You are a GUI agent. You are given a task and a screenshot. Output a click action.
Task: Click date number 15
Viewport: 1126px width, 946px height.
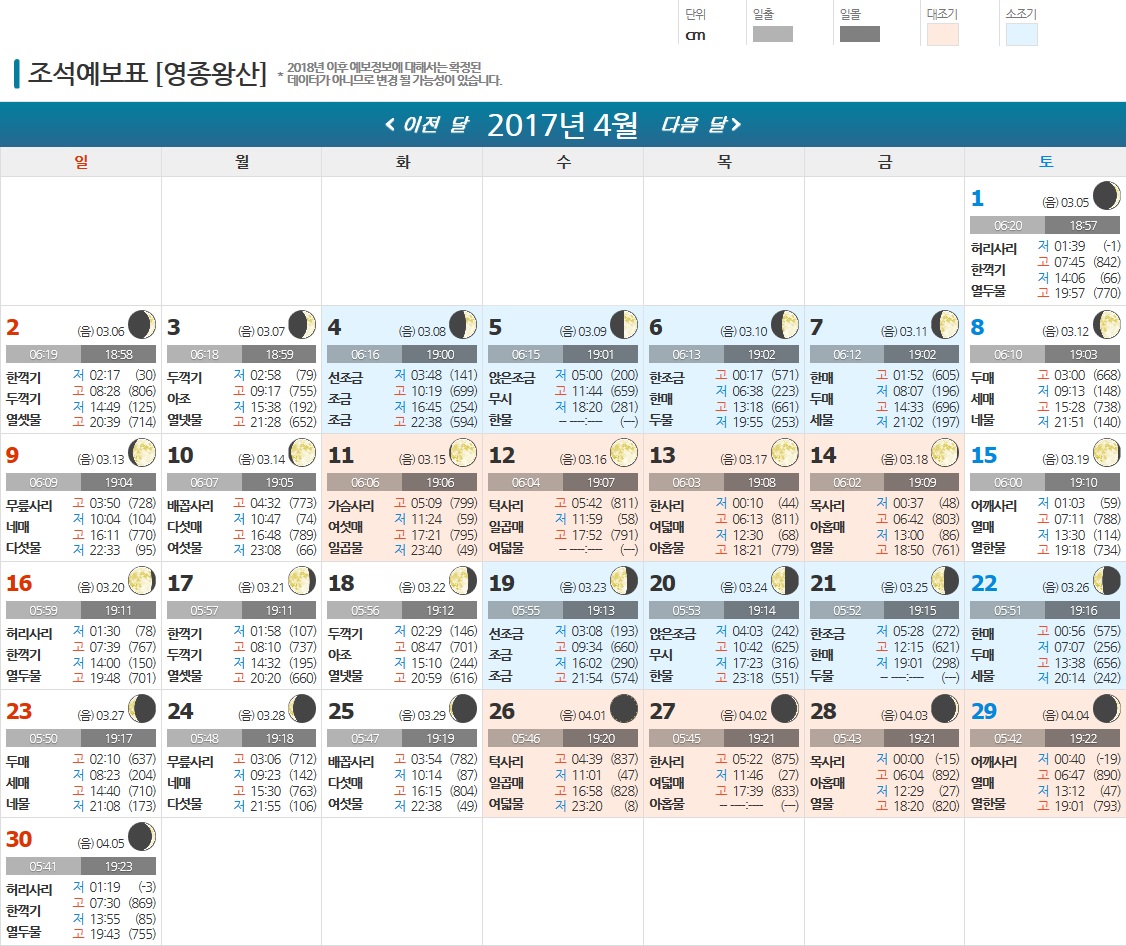tap(984, 455)
